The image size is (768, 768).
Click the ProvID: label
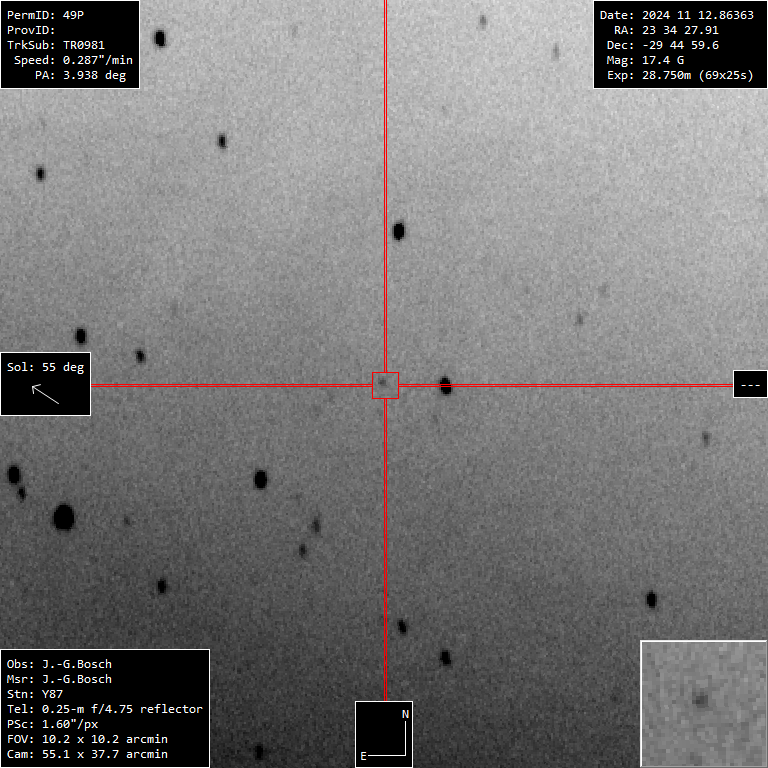(x=31, y=30)
